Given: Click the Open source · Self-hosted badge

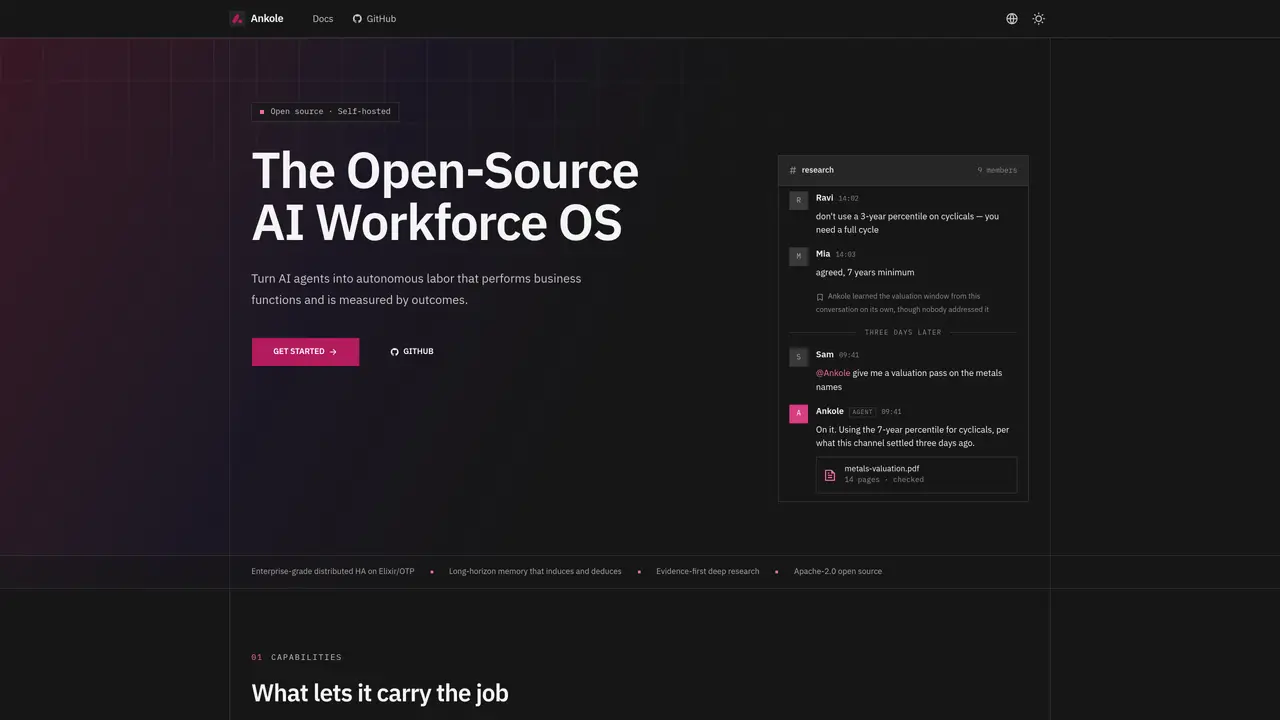Looking at the screenshot, I should (x=325, y=111).
